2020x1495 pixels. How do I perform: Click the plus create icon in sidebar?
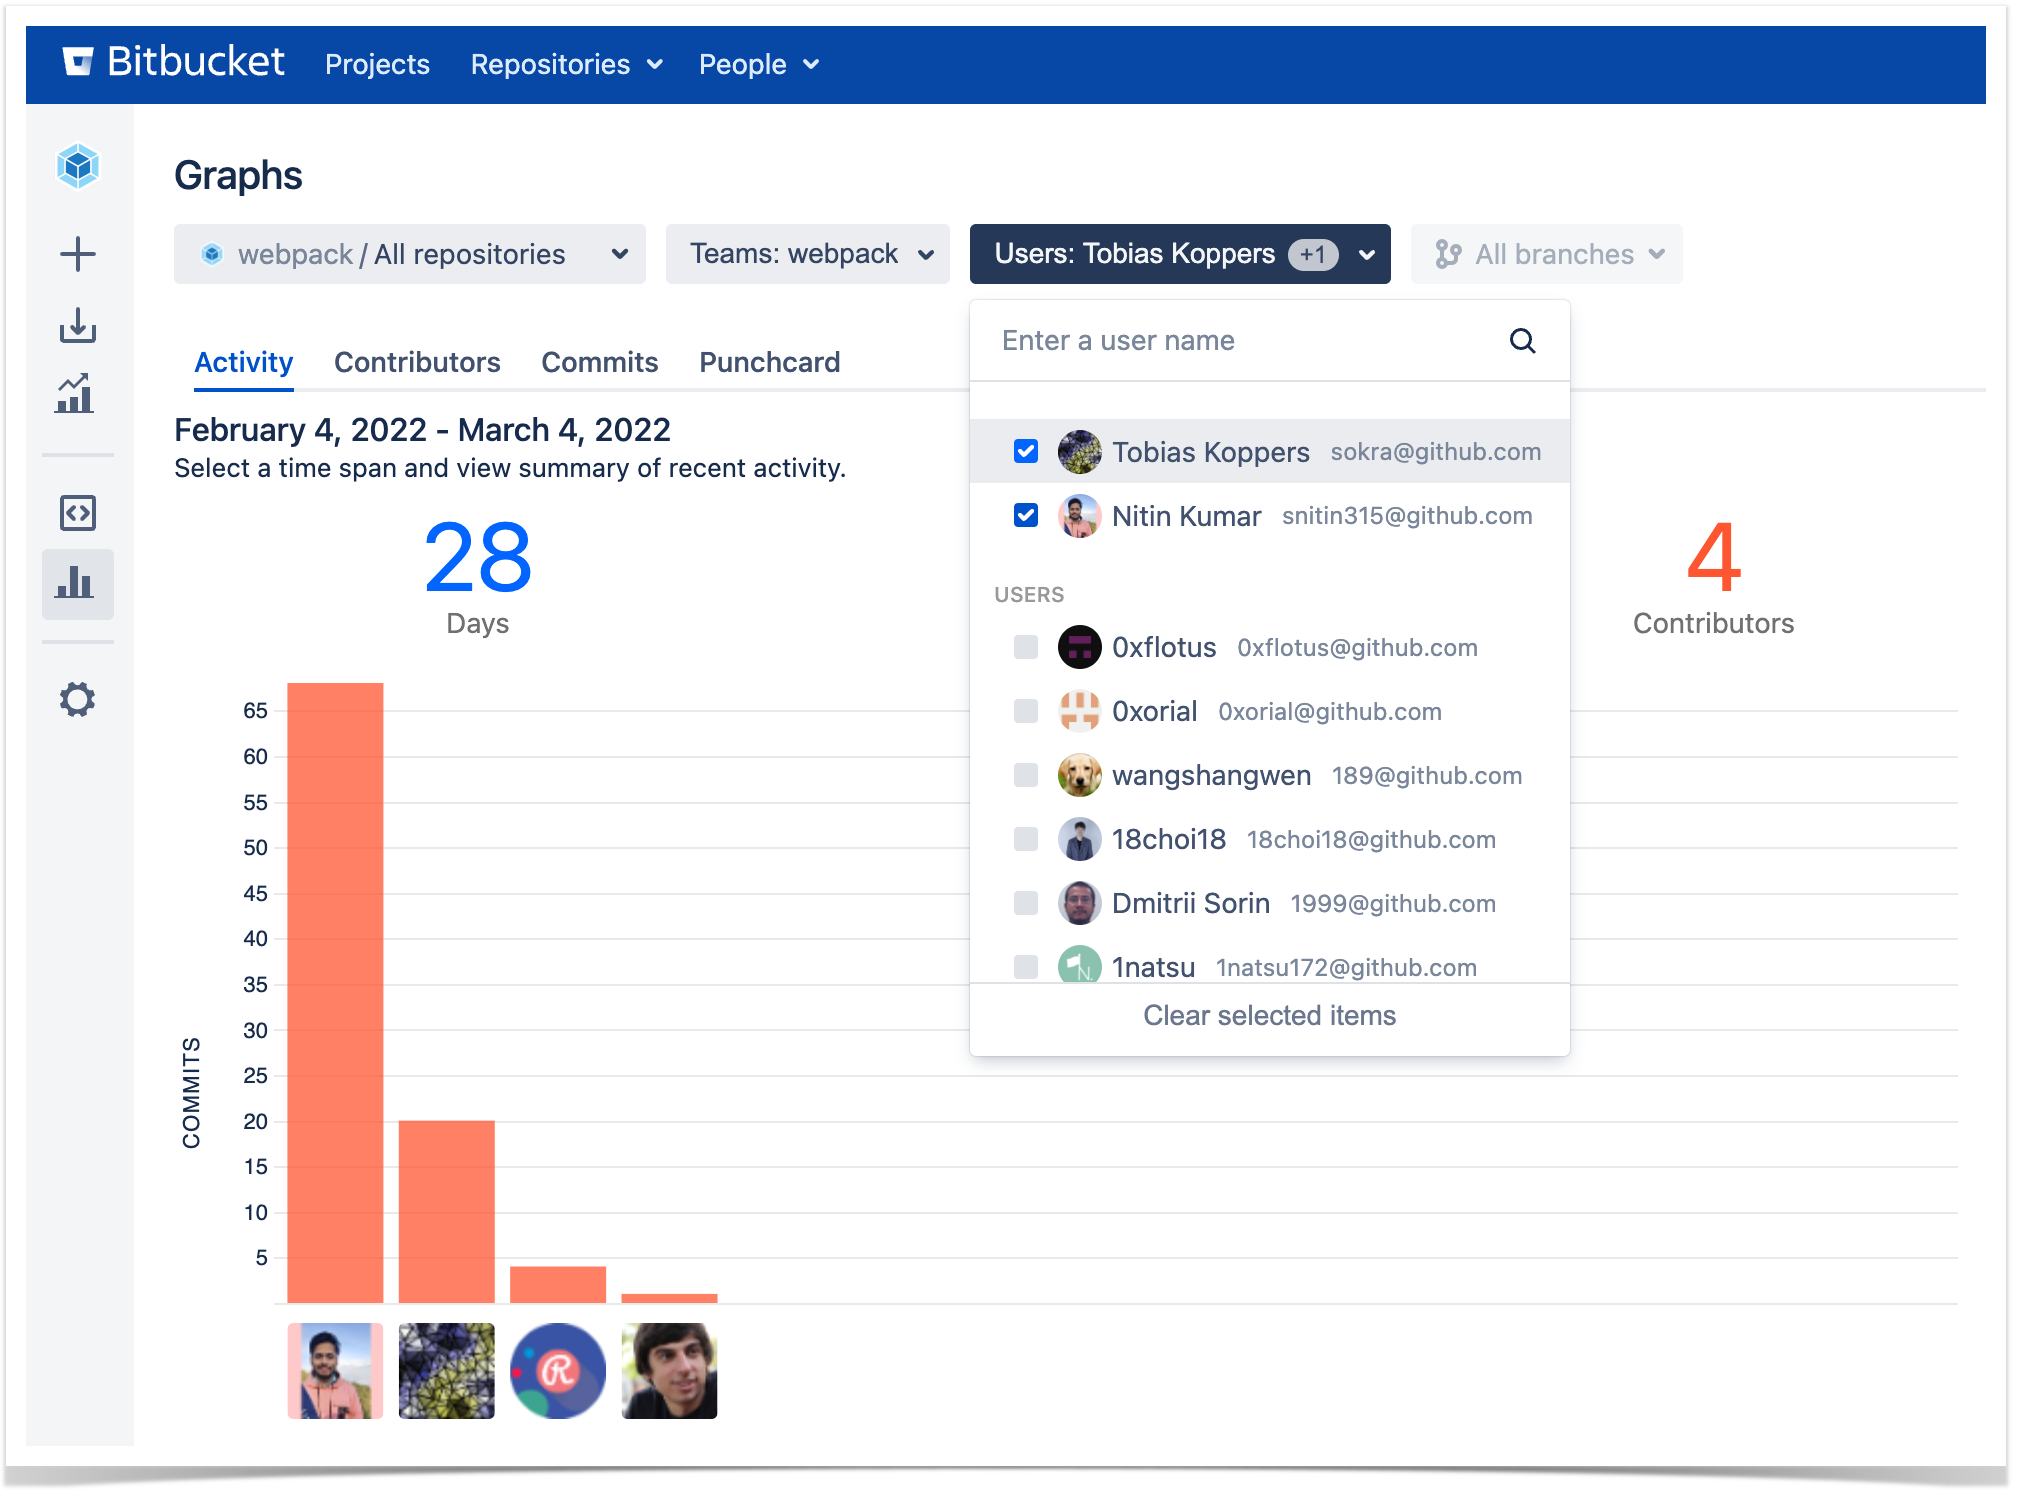(x=78, y=254)
